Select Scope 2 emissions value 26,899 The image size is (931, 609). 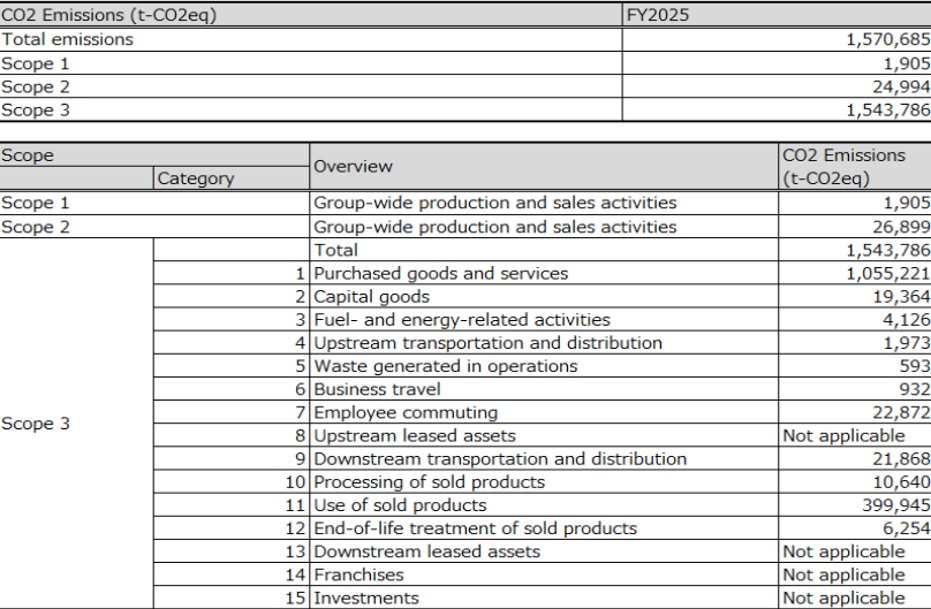pyautogui.click(x=855, y=227)
